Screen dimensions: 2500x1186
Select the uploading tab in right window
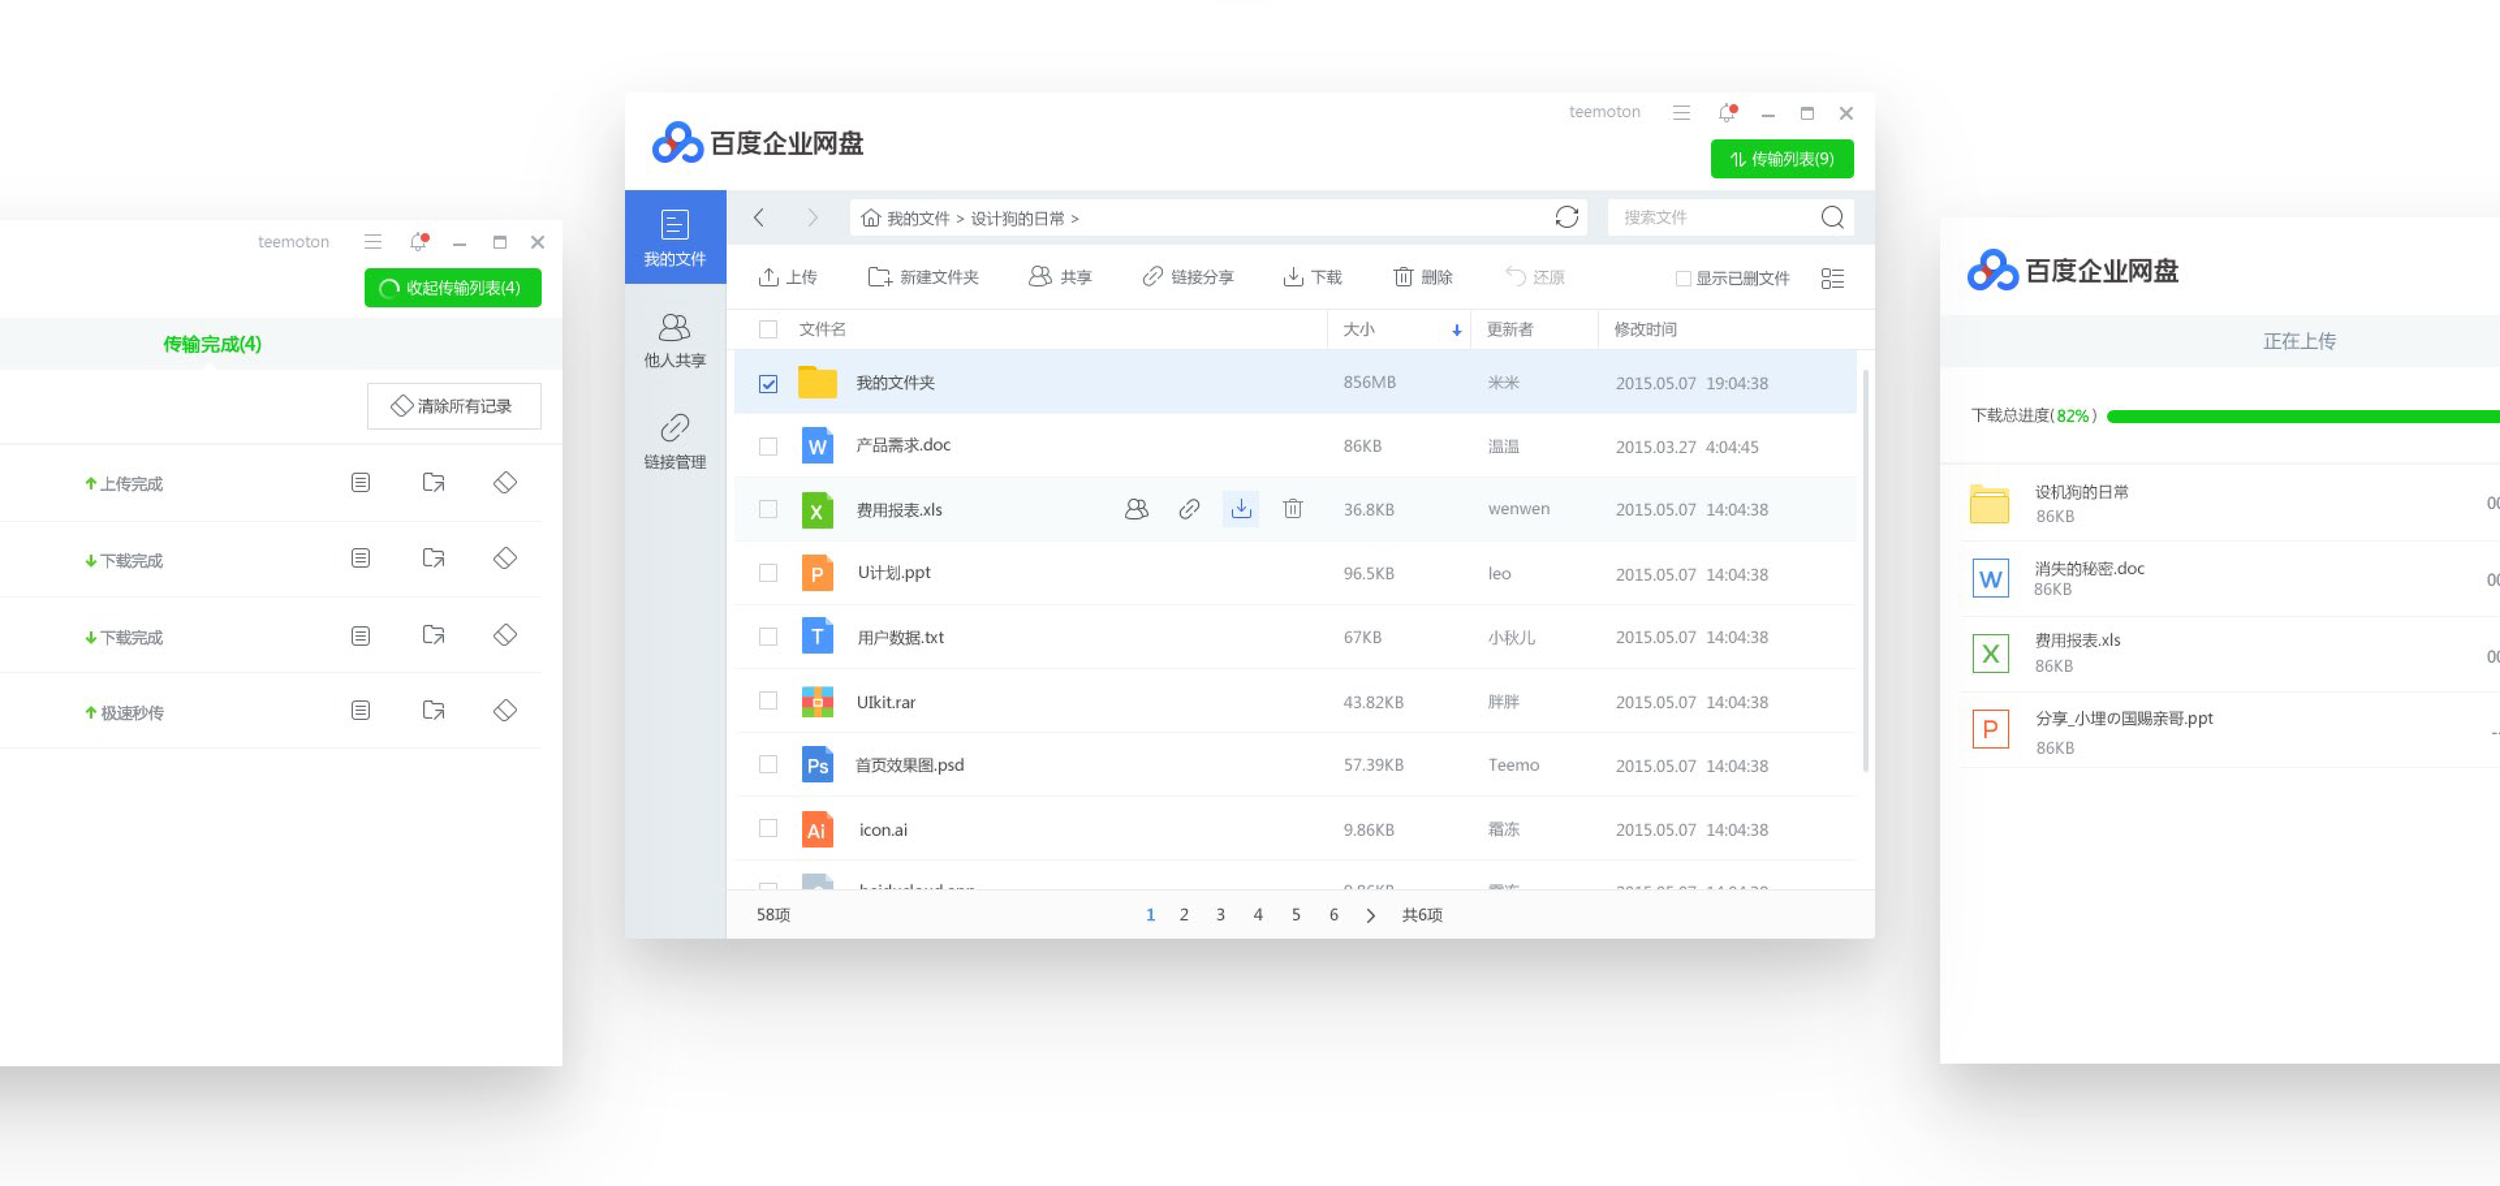pos(2299,341)
